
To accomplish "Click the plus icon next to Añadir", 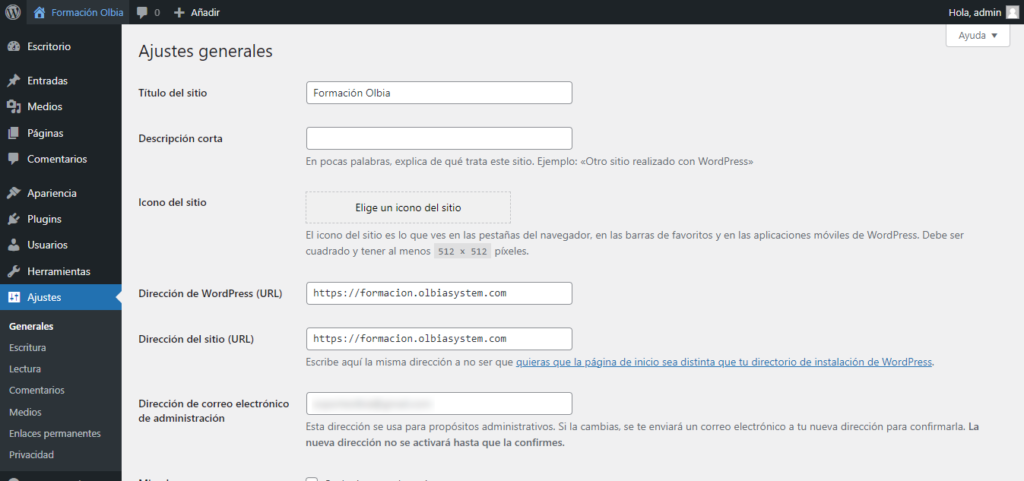I will click(x=180, y=12).
